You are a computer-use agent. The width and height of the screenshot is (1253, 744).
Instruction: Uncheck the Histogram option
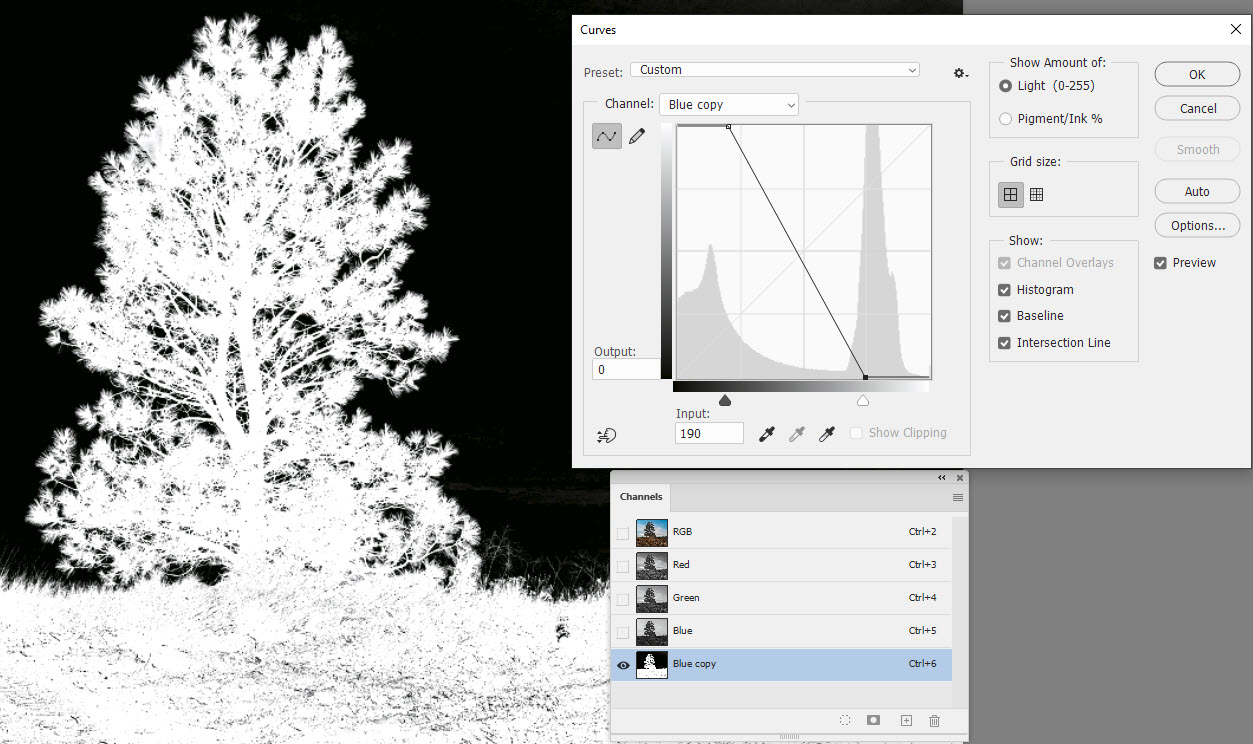tap(1003, 289)
